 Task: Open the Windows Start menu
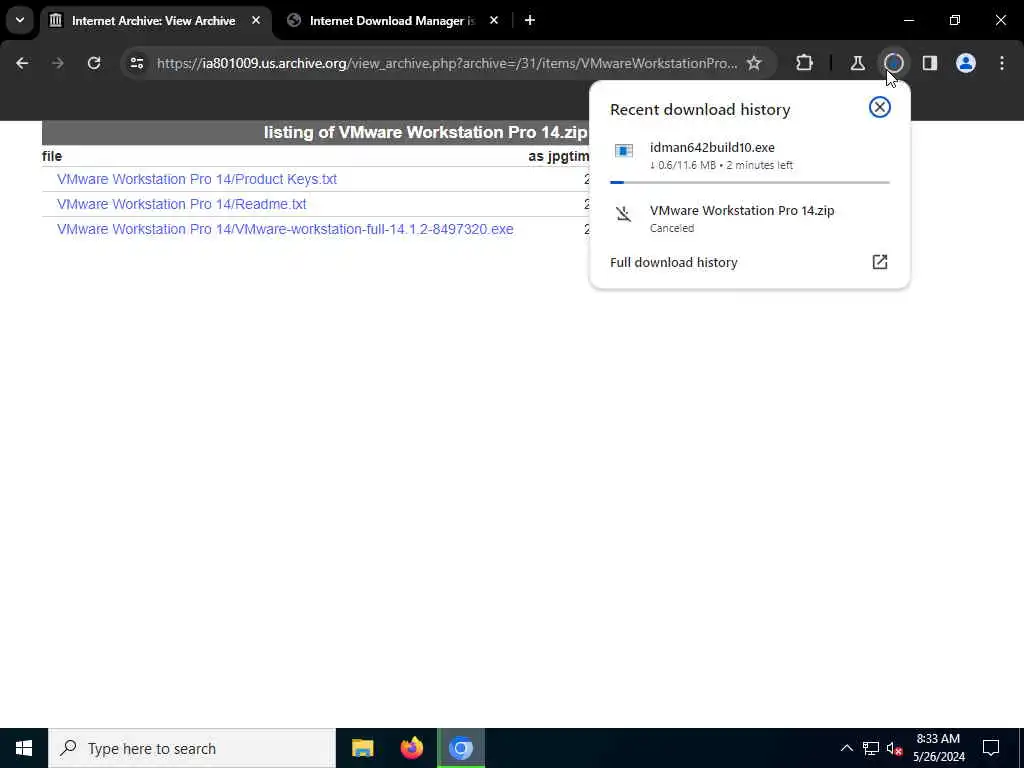[x=24, y=748]
